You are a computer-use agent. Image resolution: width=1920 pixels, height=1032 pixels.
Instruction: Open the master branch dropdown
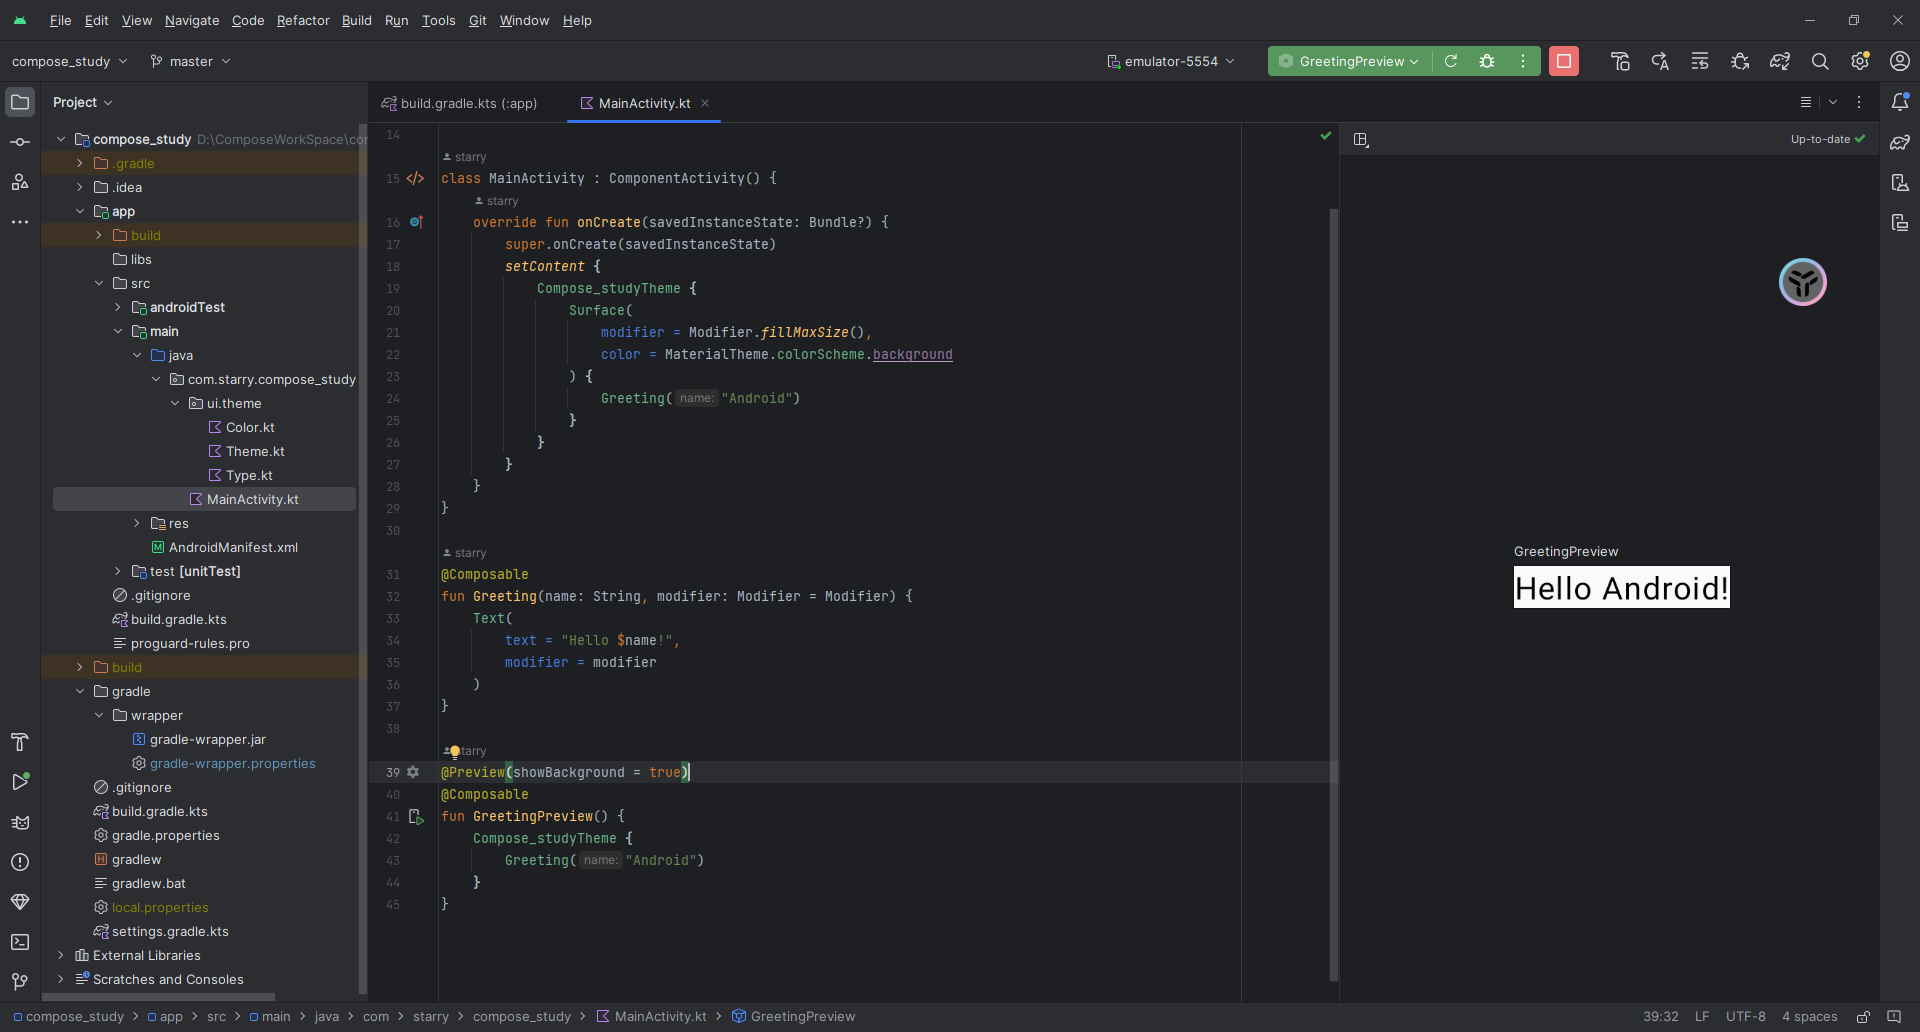click(x=190, y=61)
